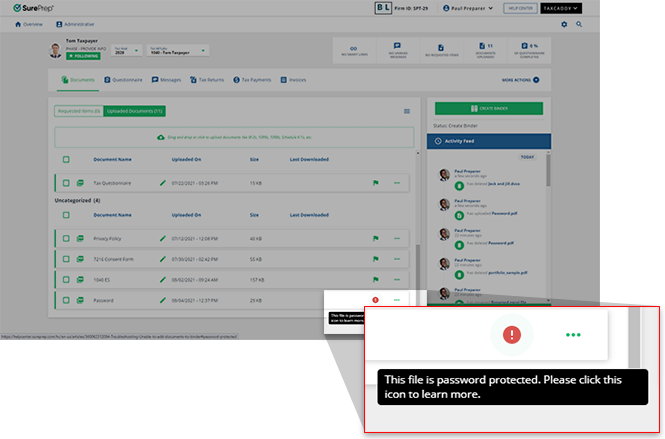The image size is (665, 439).
Task: Click the Activity Feed vertical scrollbar
Action: 548,171
